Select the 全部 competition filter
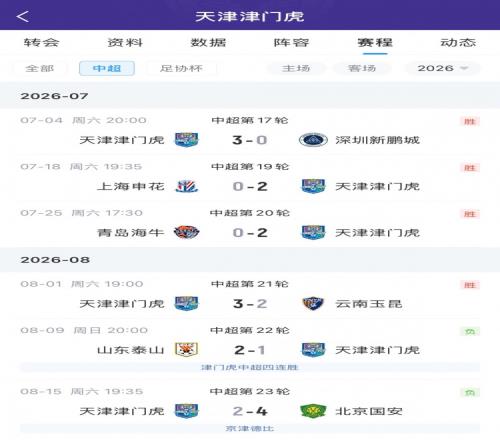The image size is (500, 440). (40, 68)
